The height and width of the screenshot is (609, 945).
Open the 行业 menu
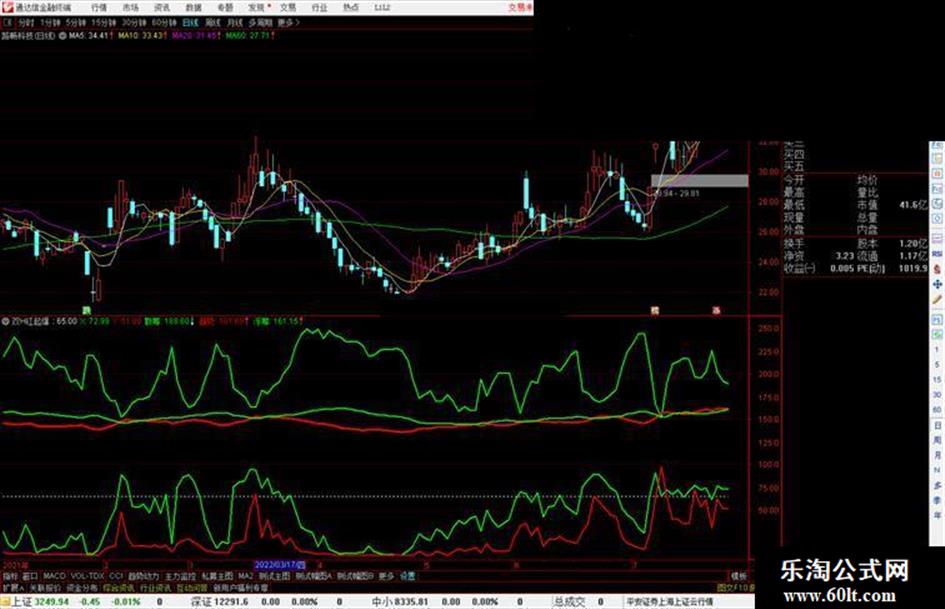tap(319, 7)
